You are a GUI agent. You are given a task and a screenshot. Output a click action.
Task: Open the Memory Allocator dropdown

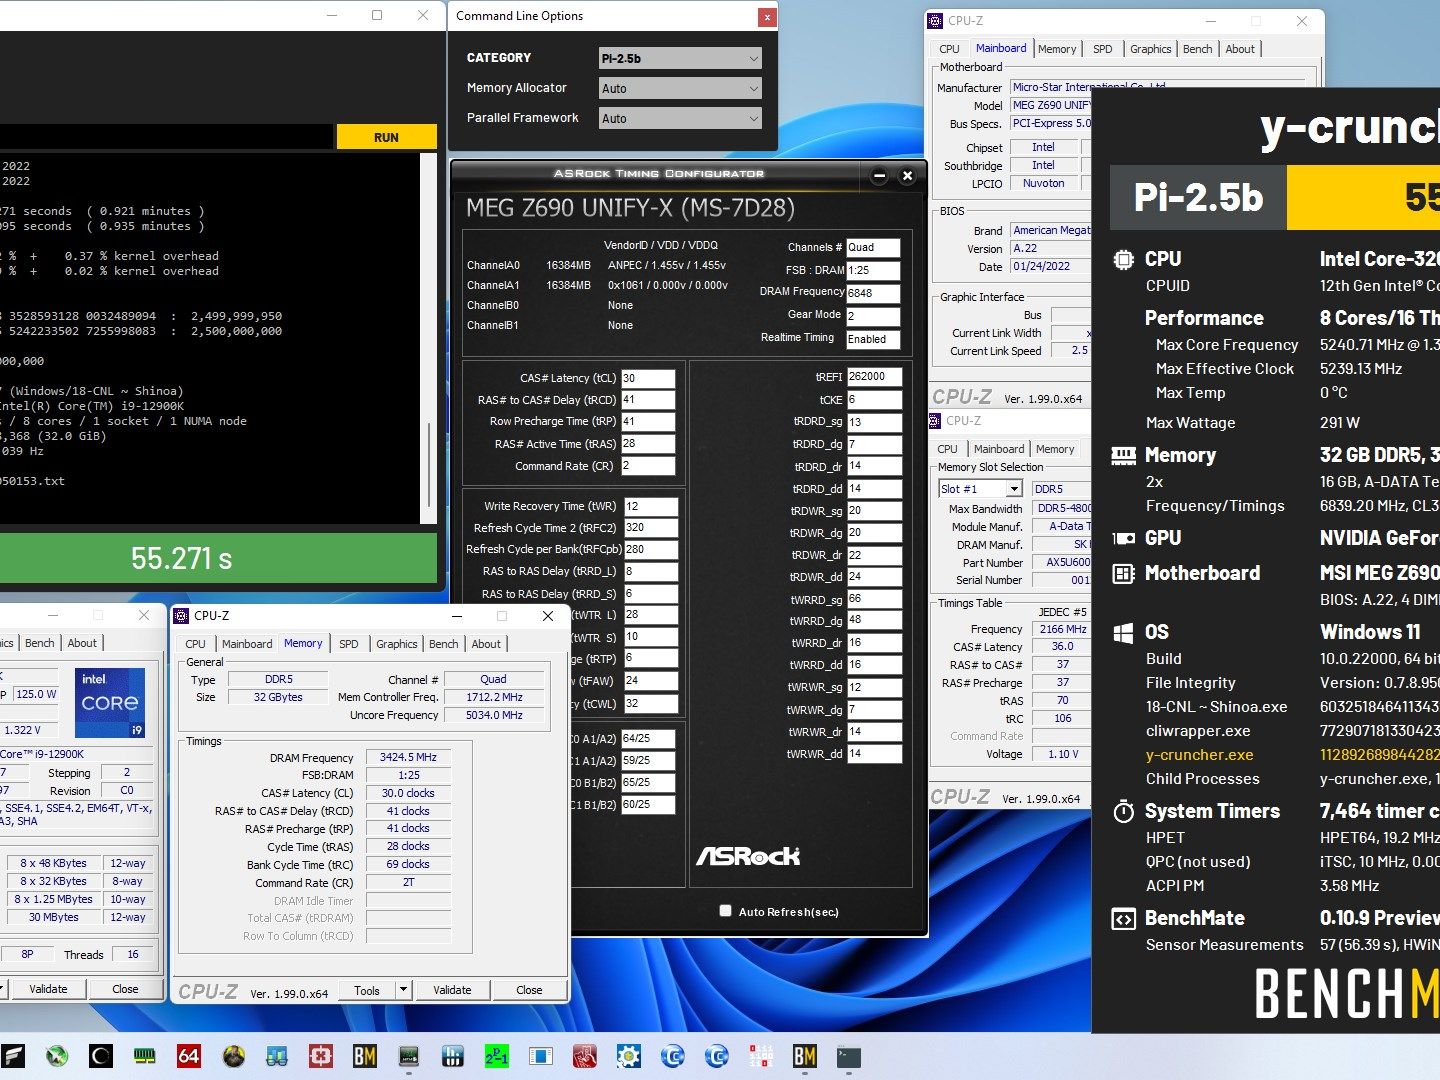[x=680, y=89]
